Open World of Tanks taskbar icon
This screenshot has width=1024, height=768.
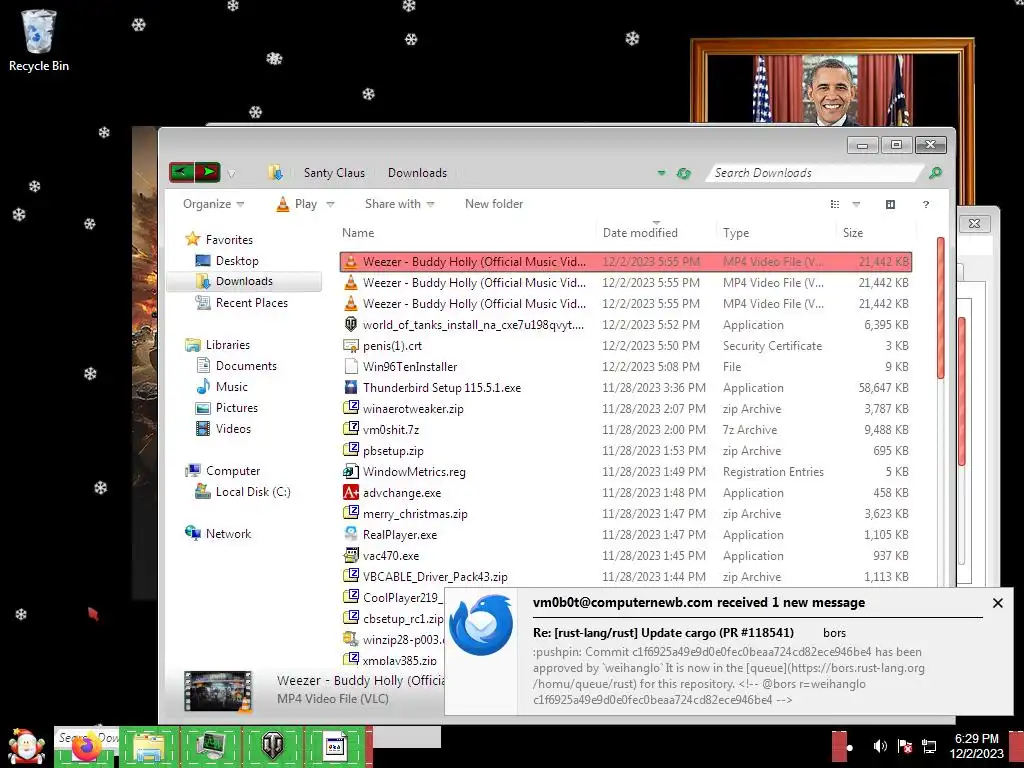coord(273,746)
